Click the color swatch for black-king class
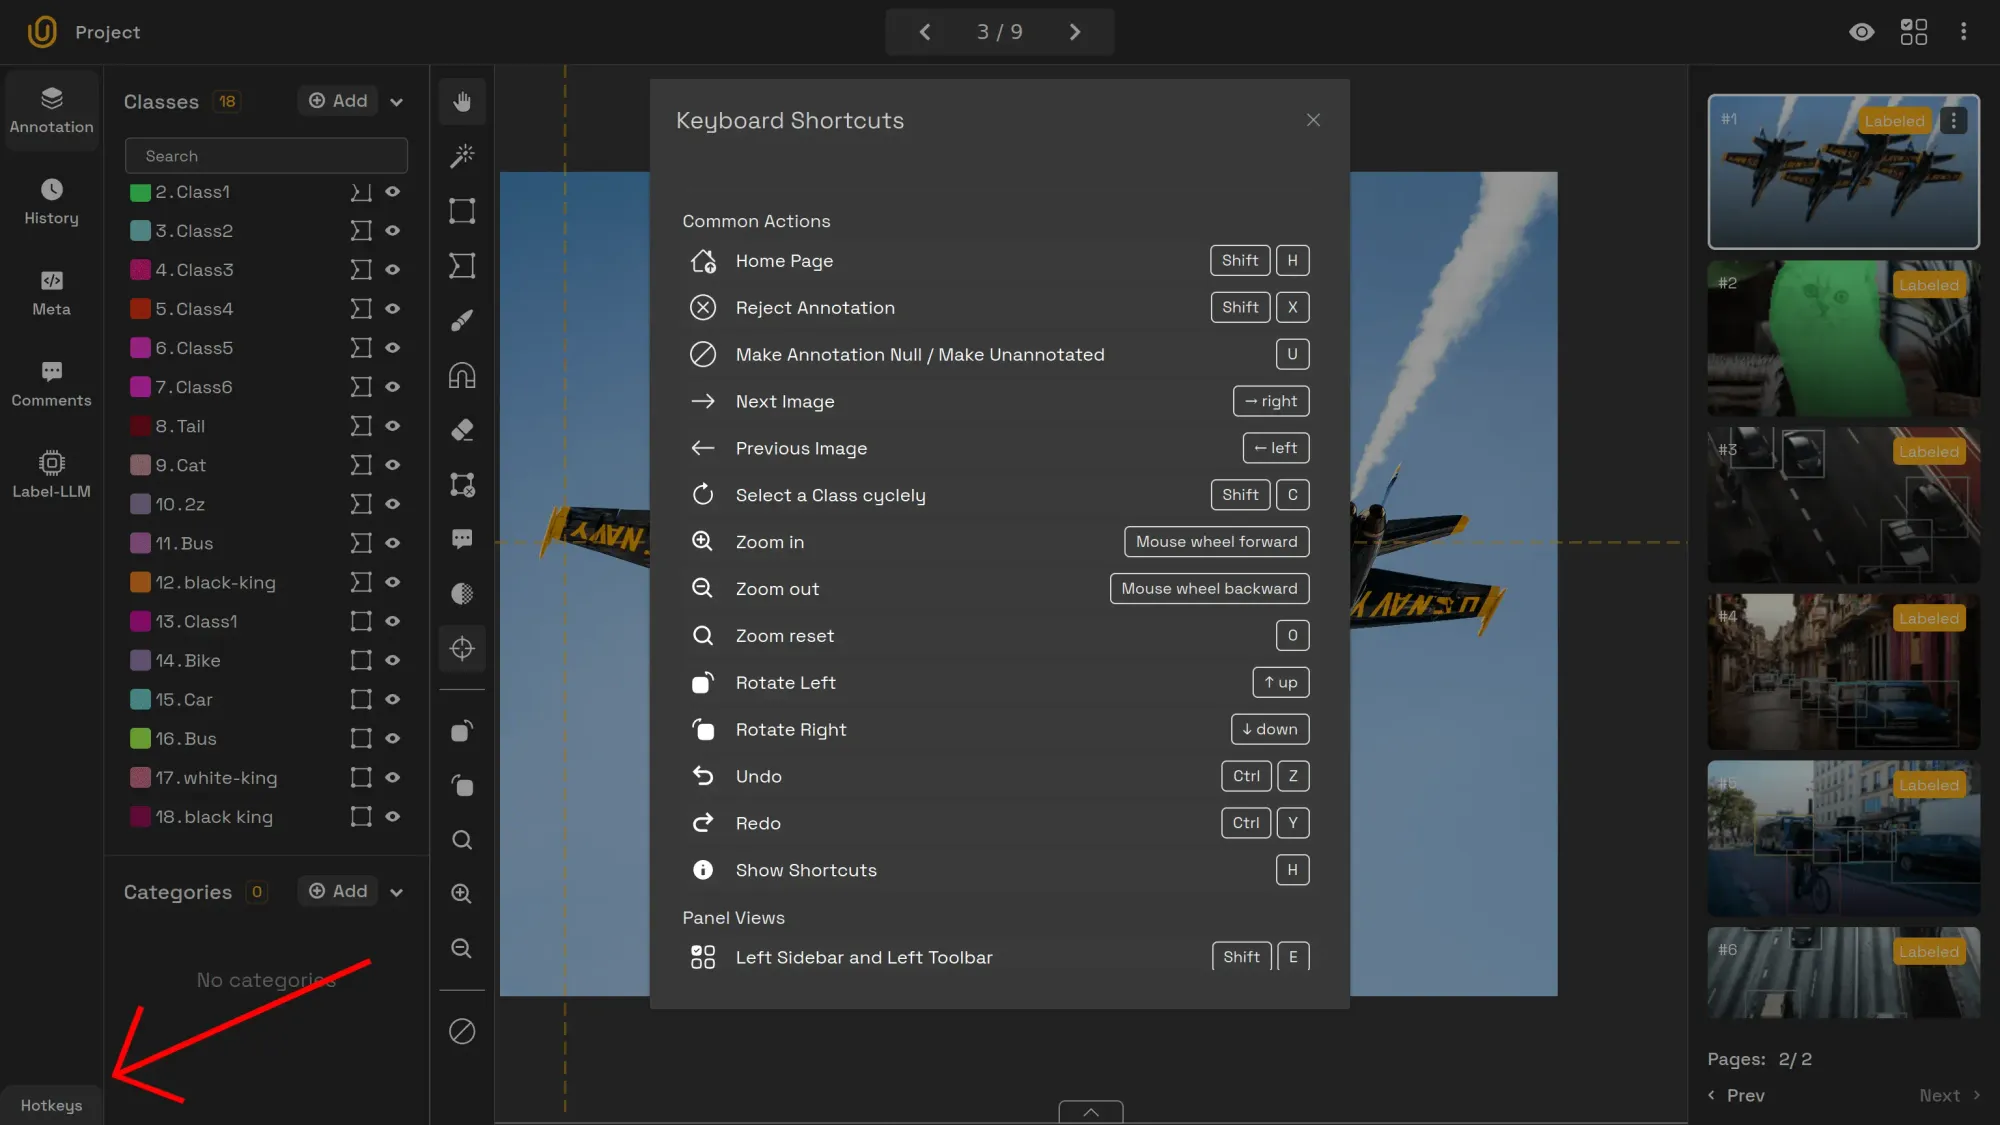The height and width of the screenshot is (1125, 2000). (140, 581)
